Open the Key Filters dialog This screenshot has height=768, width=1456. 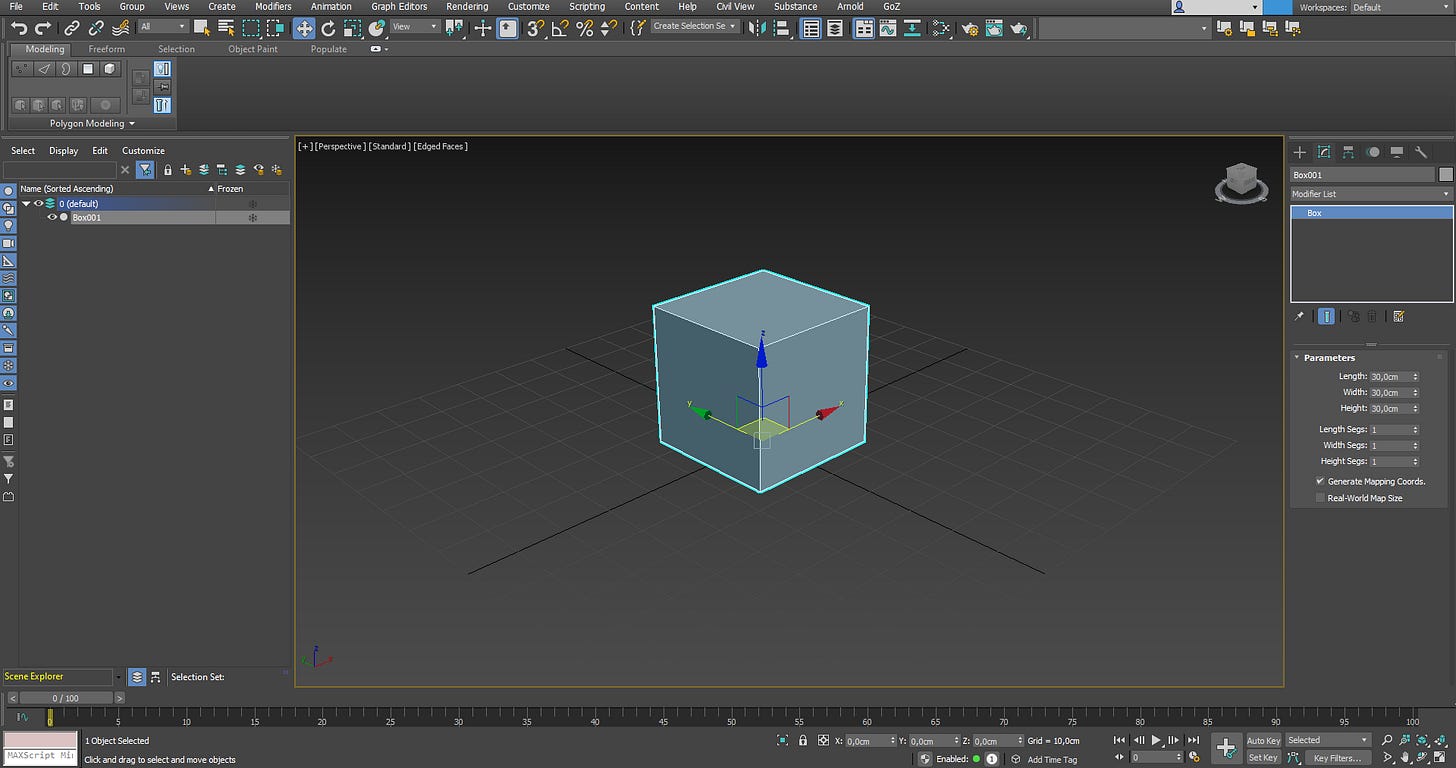pos(1337,758)
